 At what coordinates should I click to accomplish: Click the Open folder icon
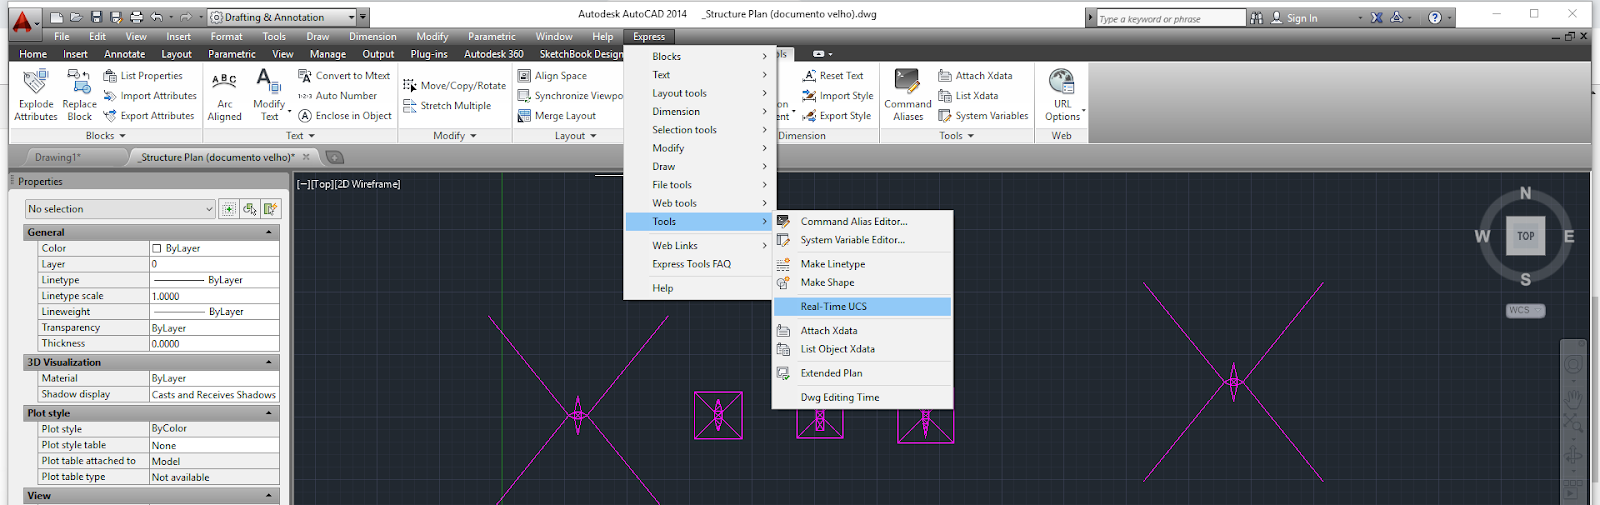(76, 17)
